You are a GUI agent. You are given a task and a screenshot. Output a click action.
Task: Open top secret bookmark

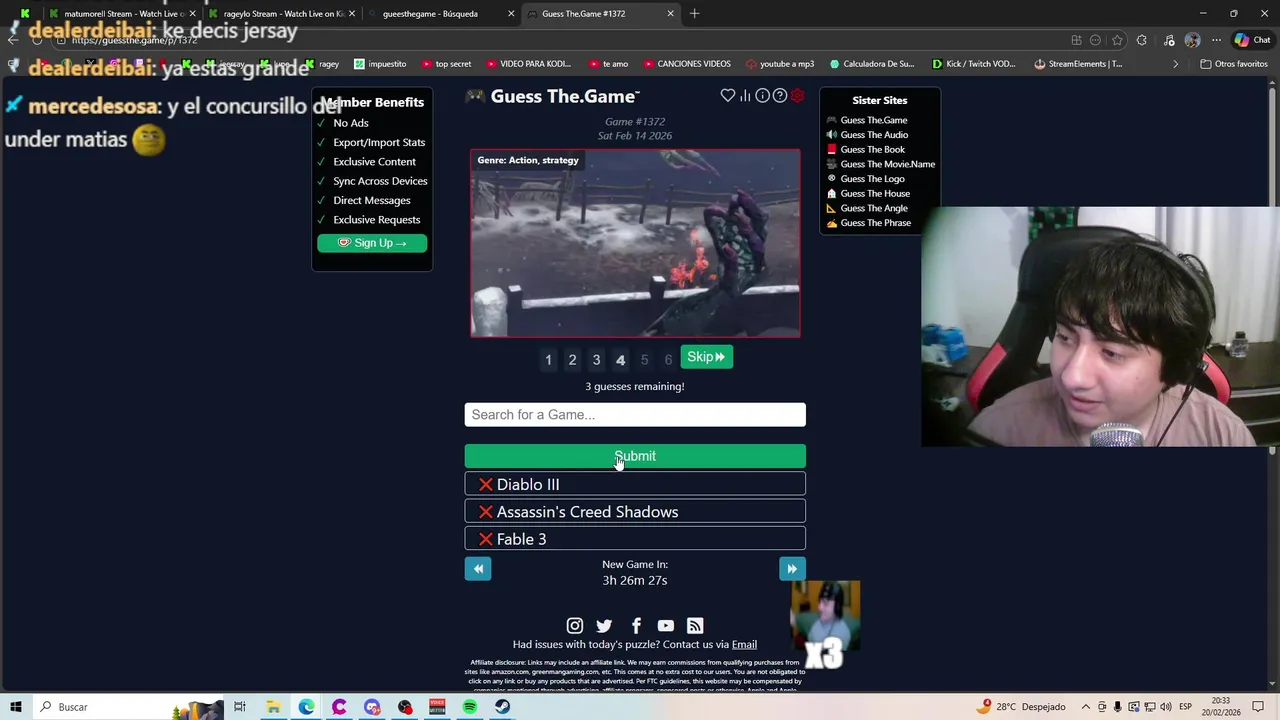click(x=446, y=64)
